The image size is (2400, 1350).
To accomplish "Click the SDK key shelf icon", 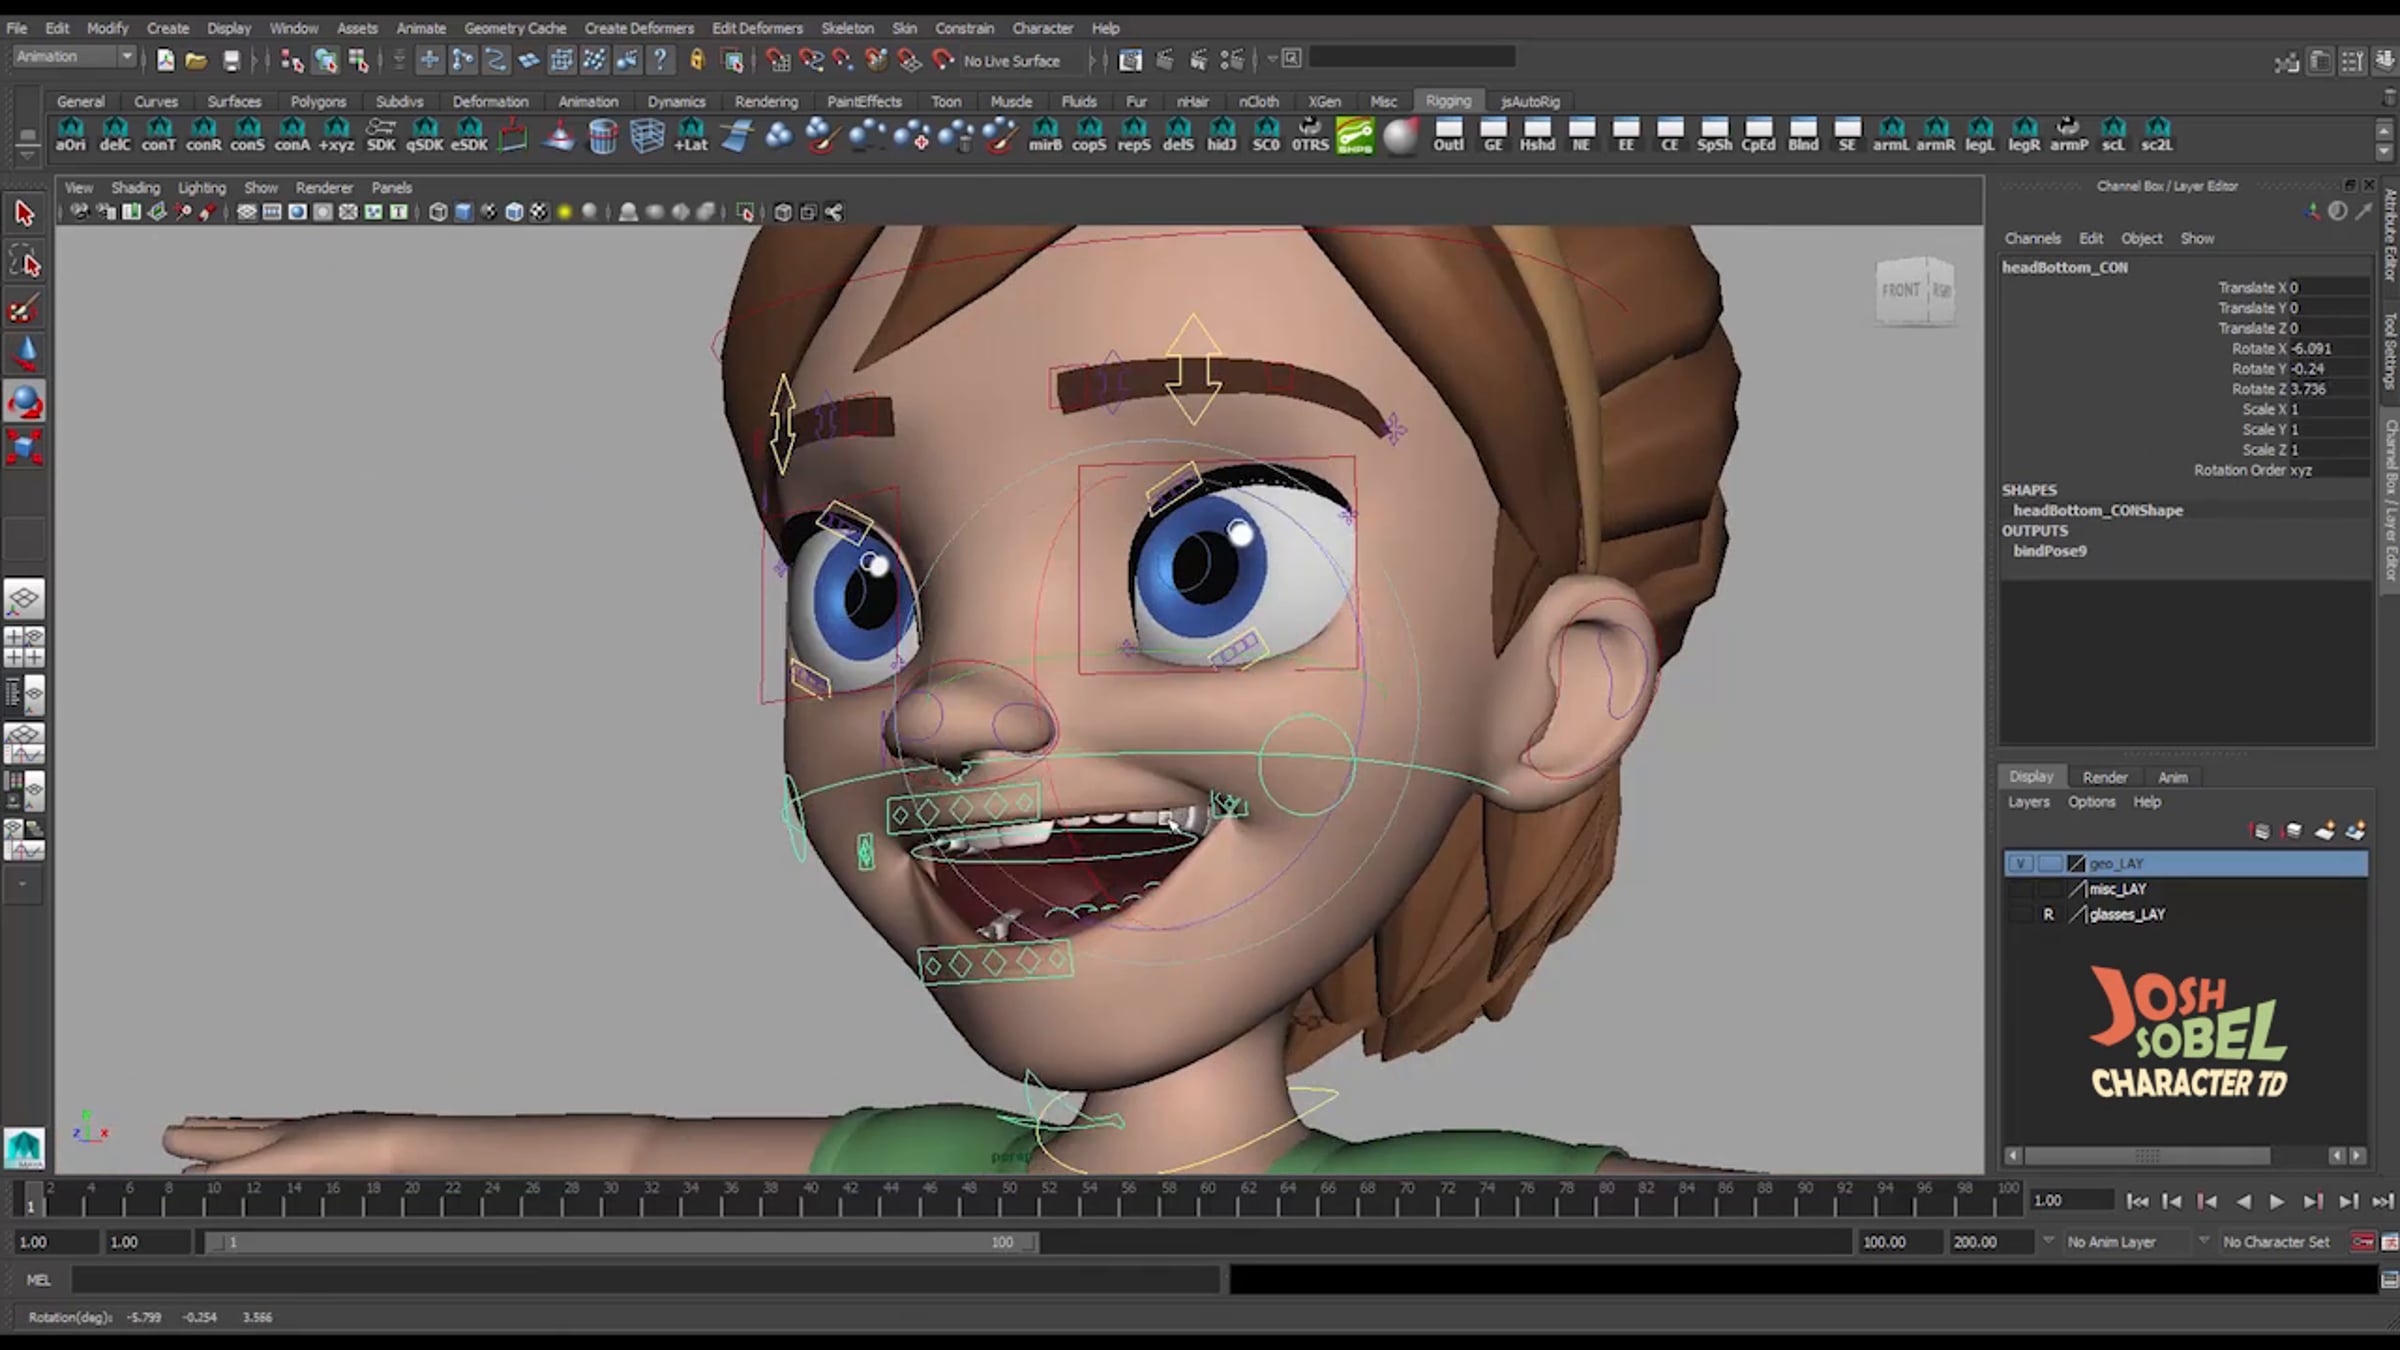I will pyautogui.click(x=381, y=134).
